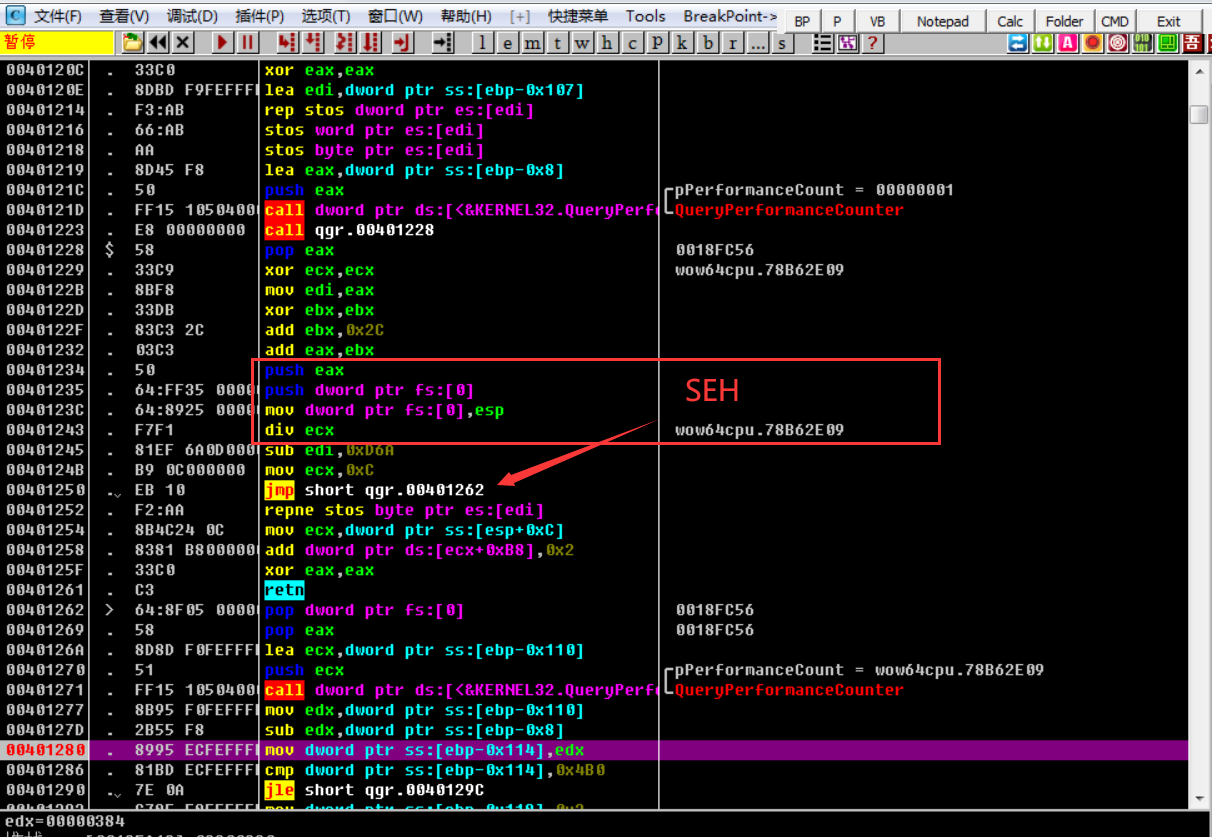1212x837 pixels.
Task: Open Threads window with 't' button
Action: tap(558, 42)
